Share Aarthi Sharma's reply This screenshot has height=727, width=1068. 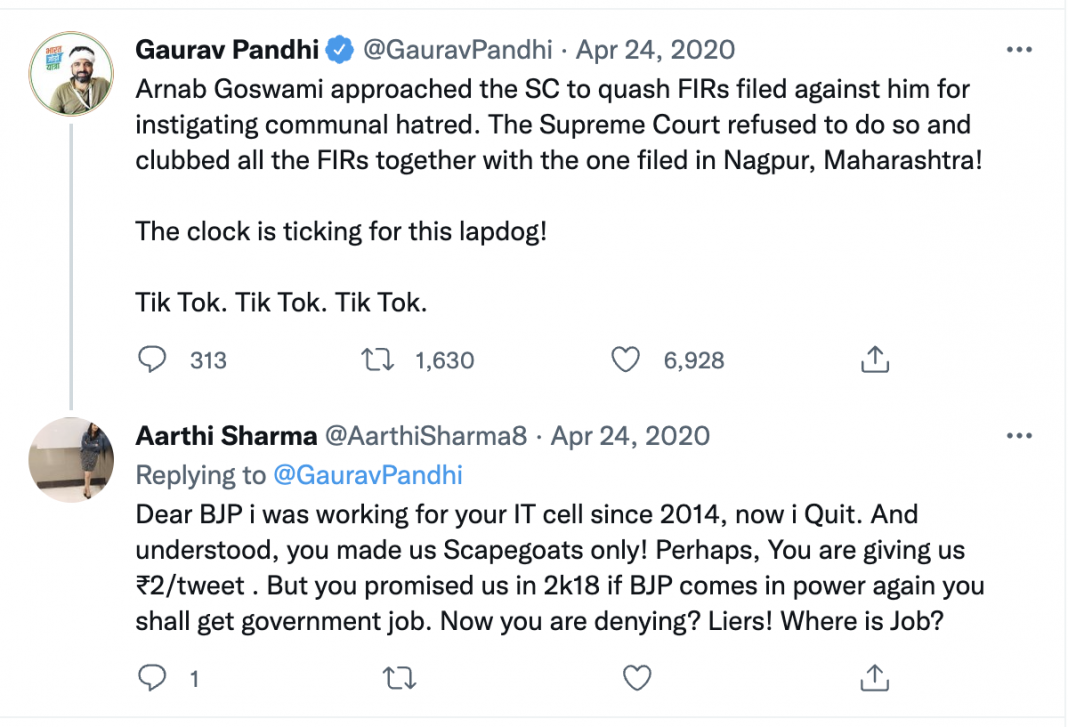(875, 679)
